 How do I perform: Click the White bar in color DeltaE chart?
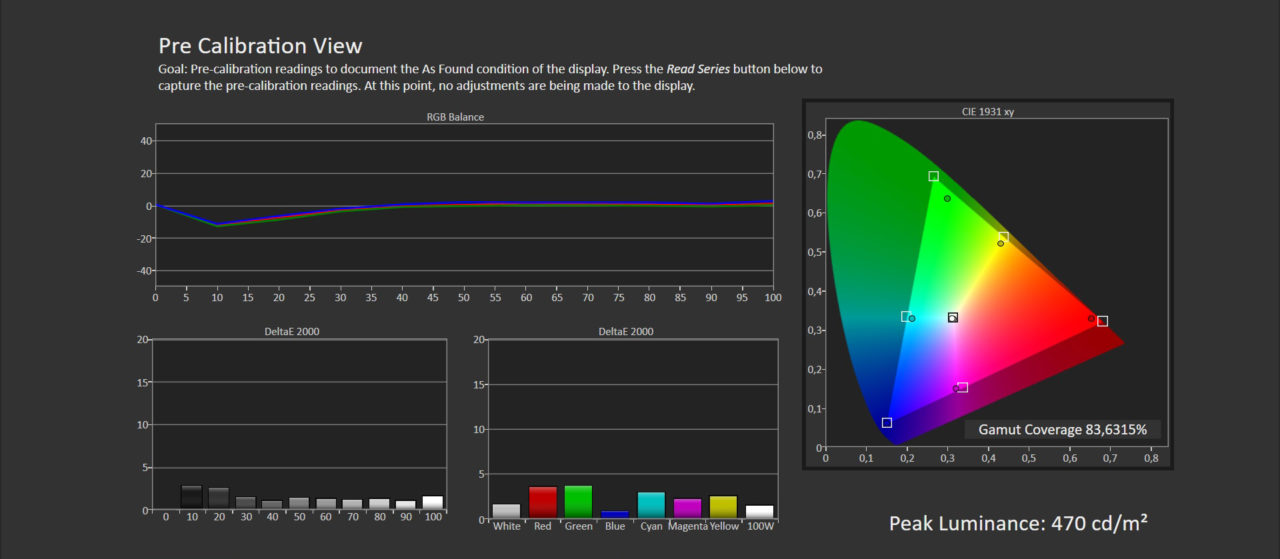[506, 511]
